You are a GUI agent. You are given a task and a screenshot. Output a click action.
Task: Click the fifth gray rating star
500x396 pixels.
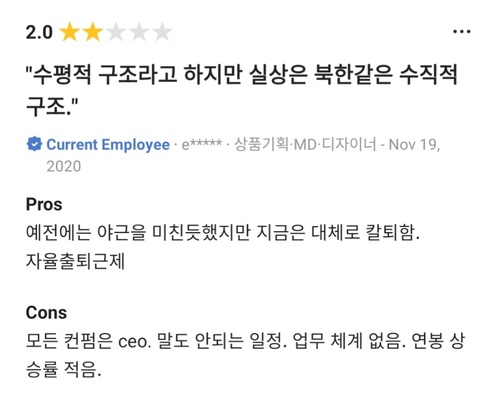pyautogui.click(x=162, y=32)
